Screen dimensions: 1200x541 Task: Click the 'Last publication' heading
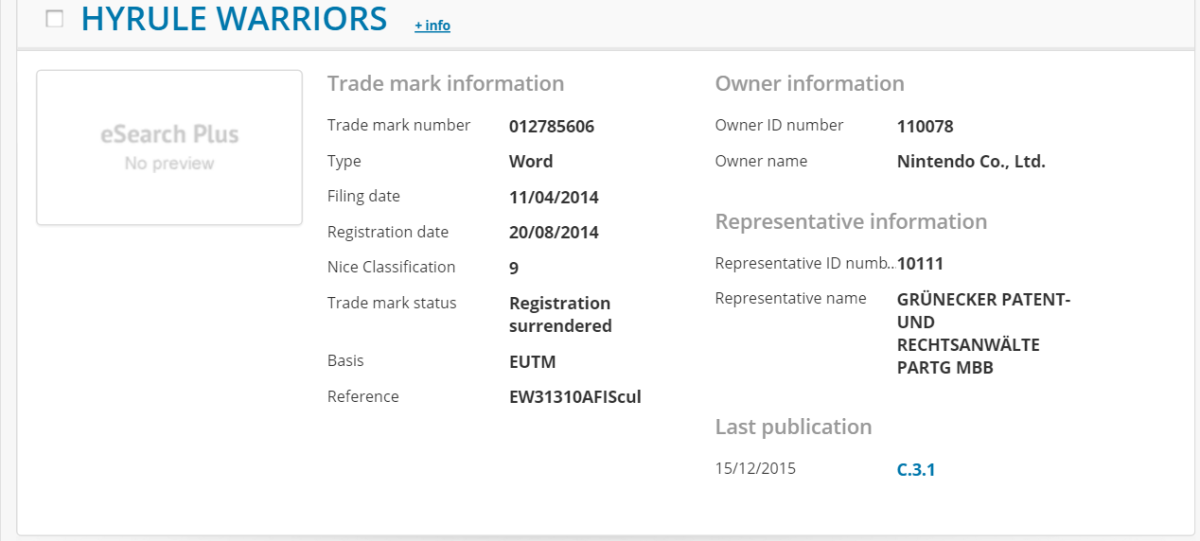coord(793,427)
